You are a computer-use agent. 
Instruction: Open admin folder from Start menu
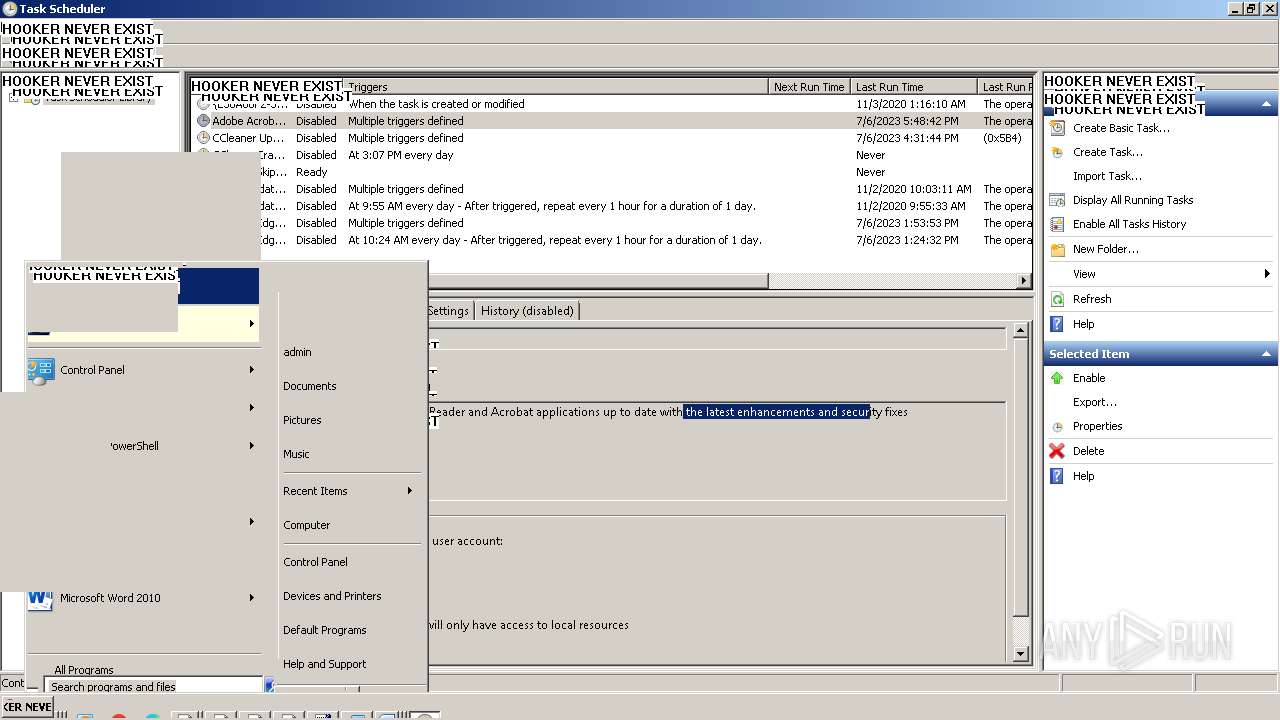[x=297, y=352]
